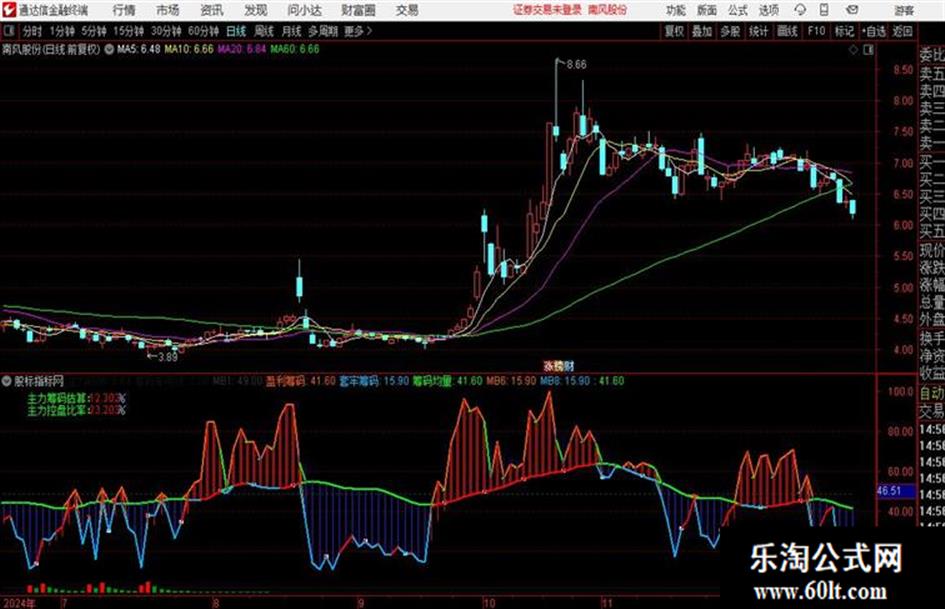This screenshot has height=609, width=945.
Task: Toggle the left panel icon beside 分时
Action: pyautogui.click(x=8, y=30)
